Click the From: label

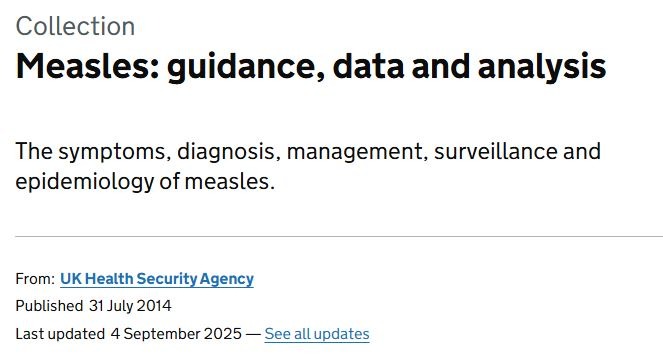tap(35, 279)
